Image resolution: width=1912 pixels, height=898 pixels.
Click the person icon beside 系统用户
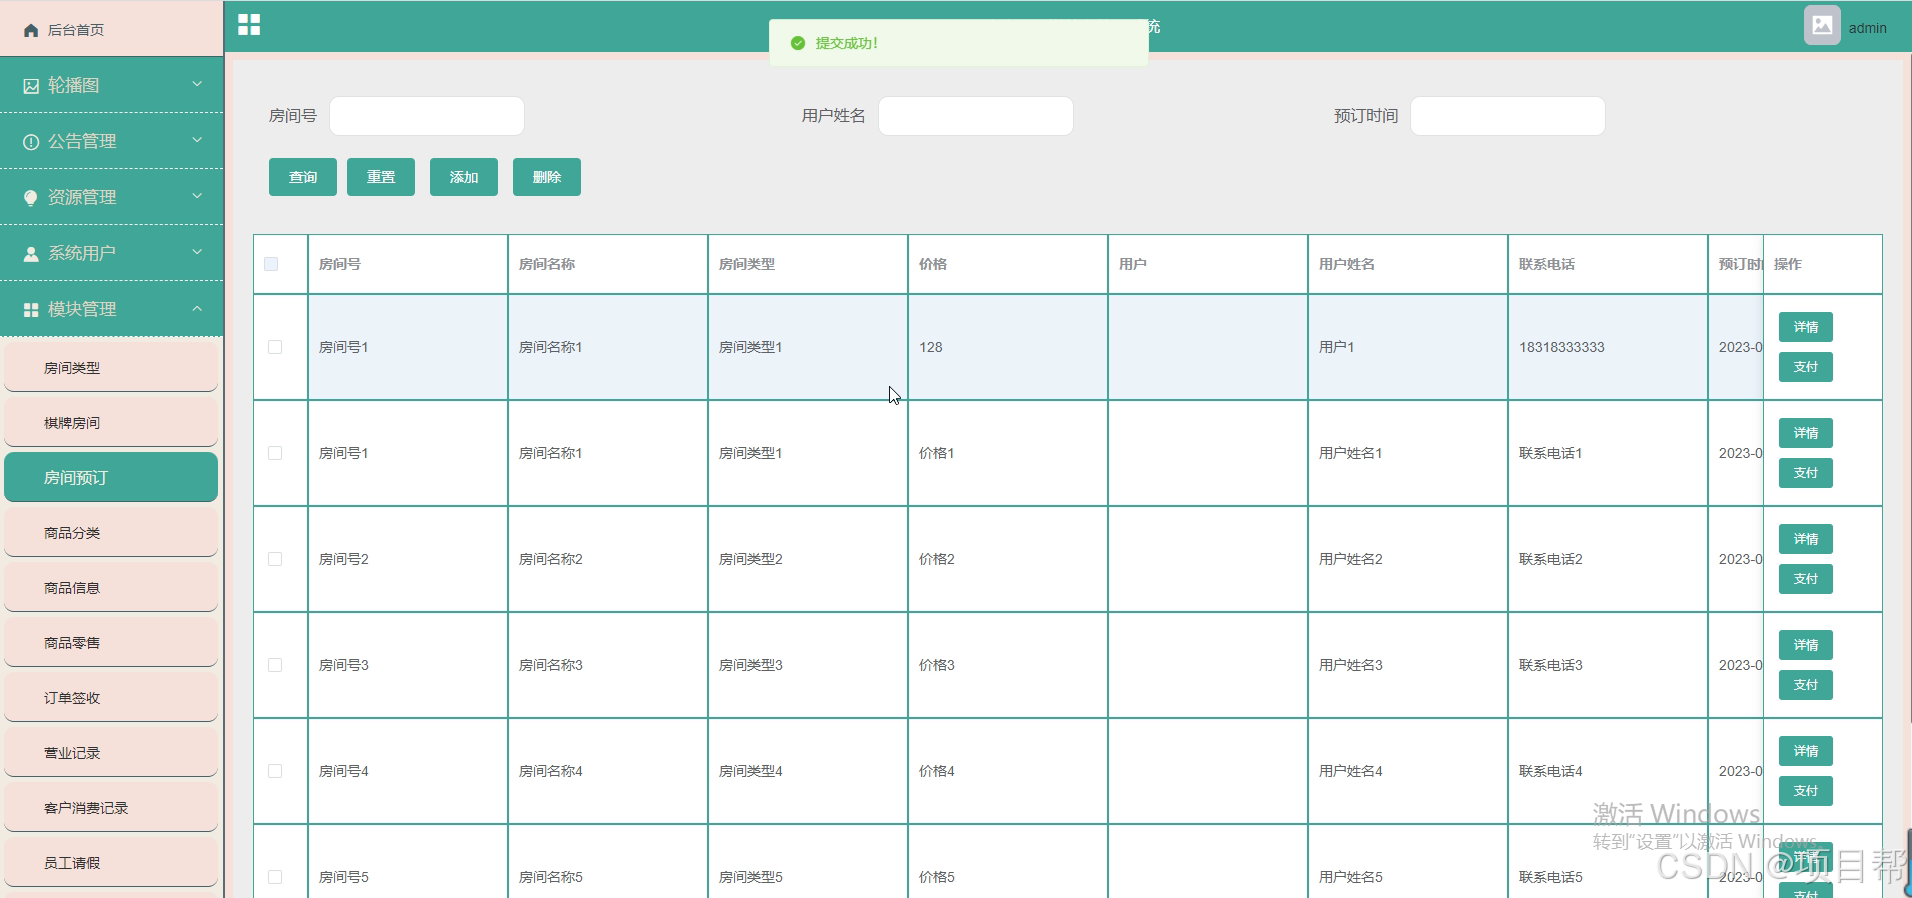click(x=31, y=254)
